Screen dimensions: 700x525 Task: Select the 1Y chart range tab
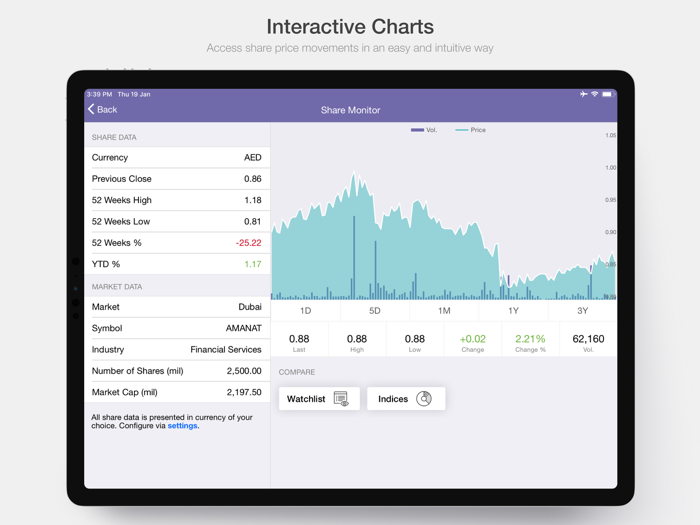[513, 311]
